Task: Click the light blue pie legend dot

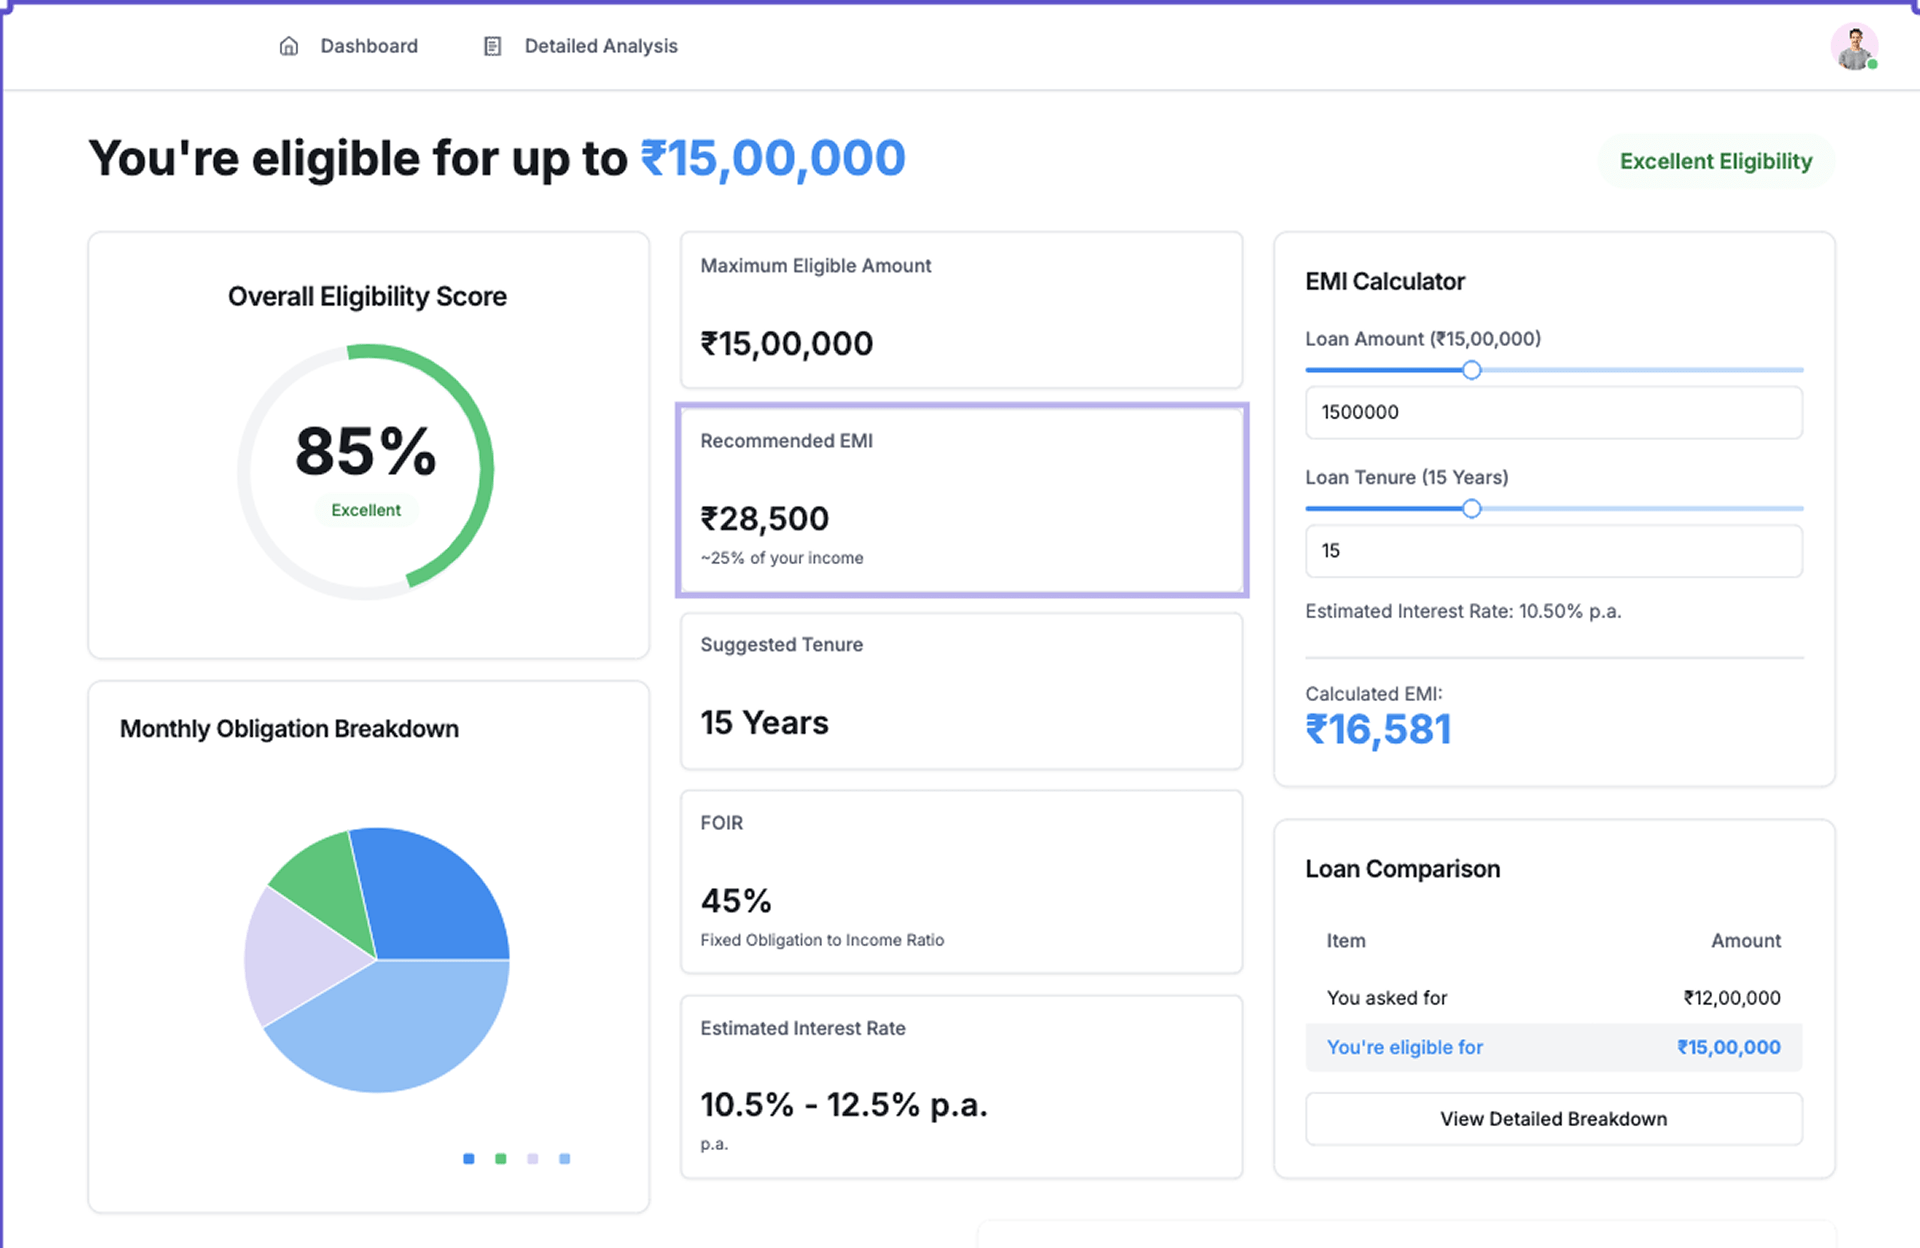Action: [565, 1158]
